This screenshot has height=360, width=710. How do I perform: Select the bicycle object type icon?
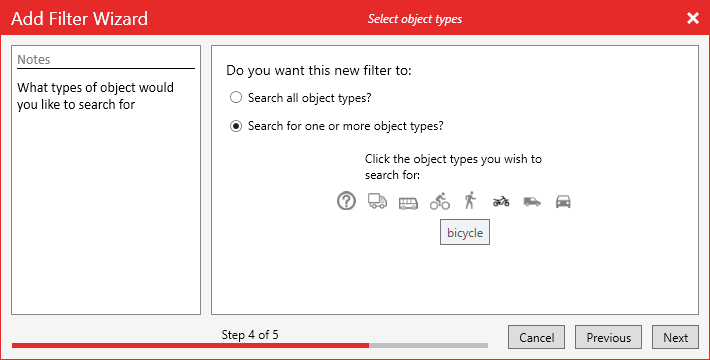click(440, 201)
